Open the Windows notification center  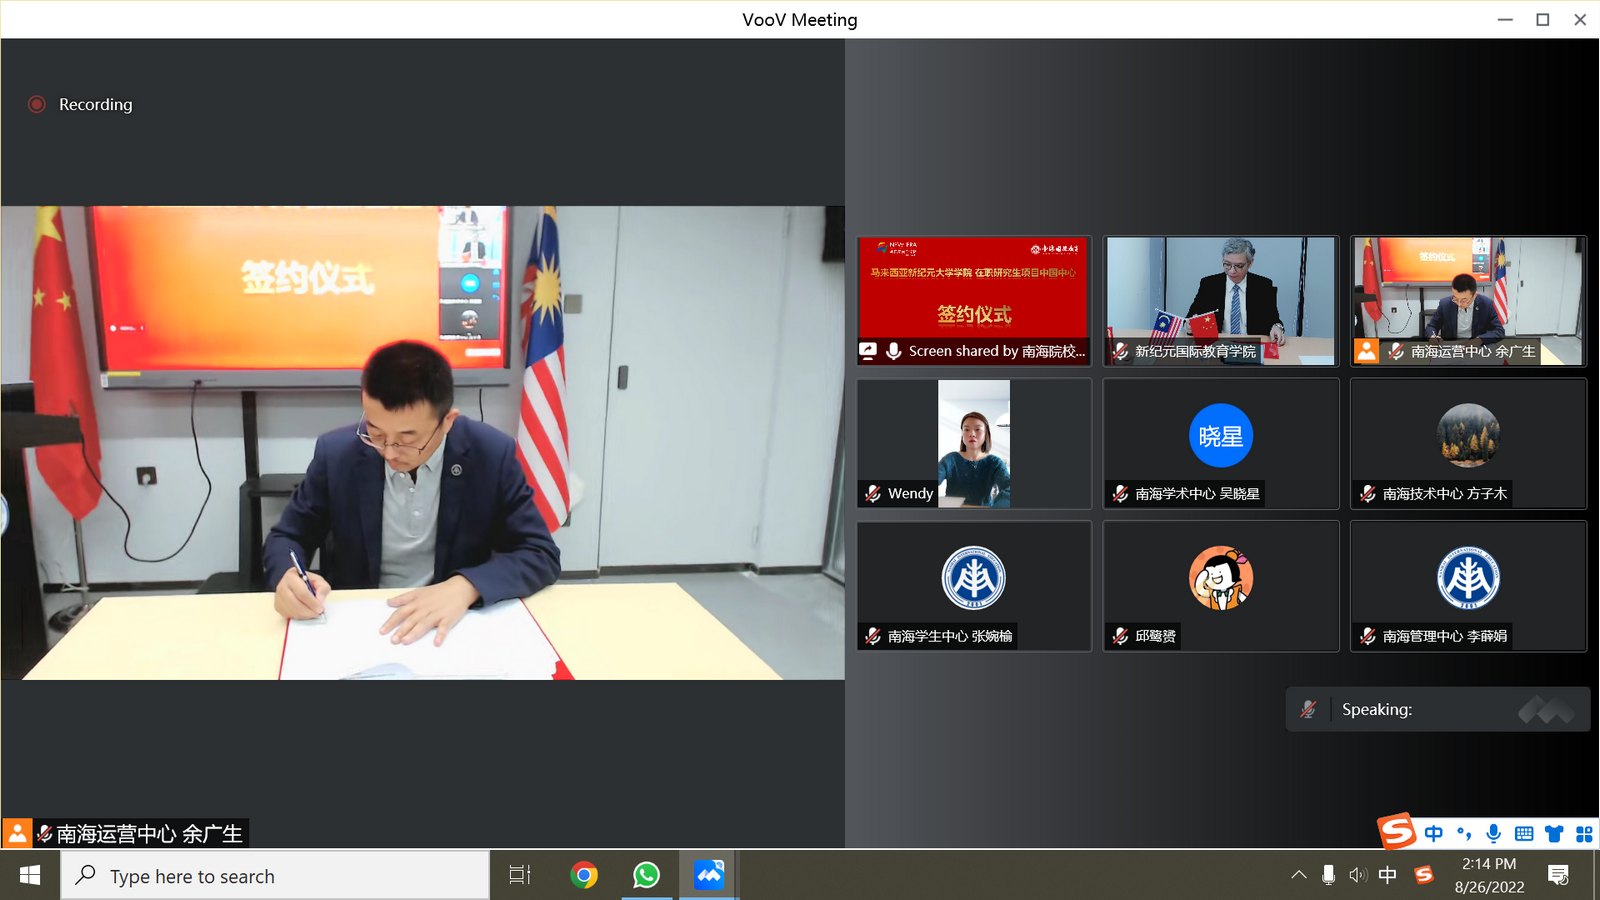tap(1558, 875)
